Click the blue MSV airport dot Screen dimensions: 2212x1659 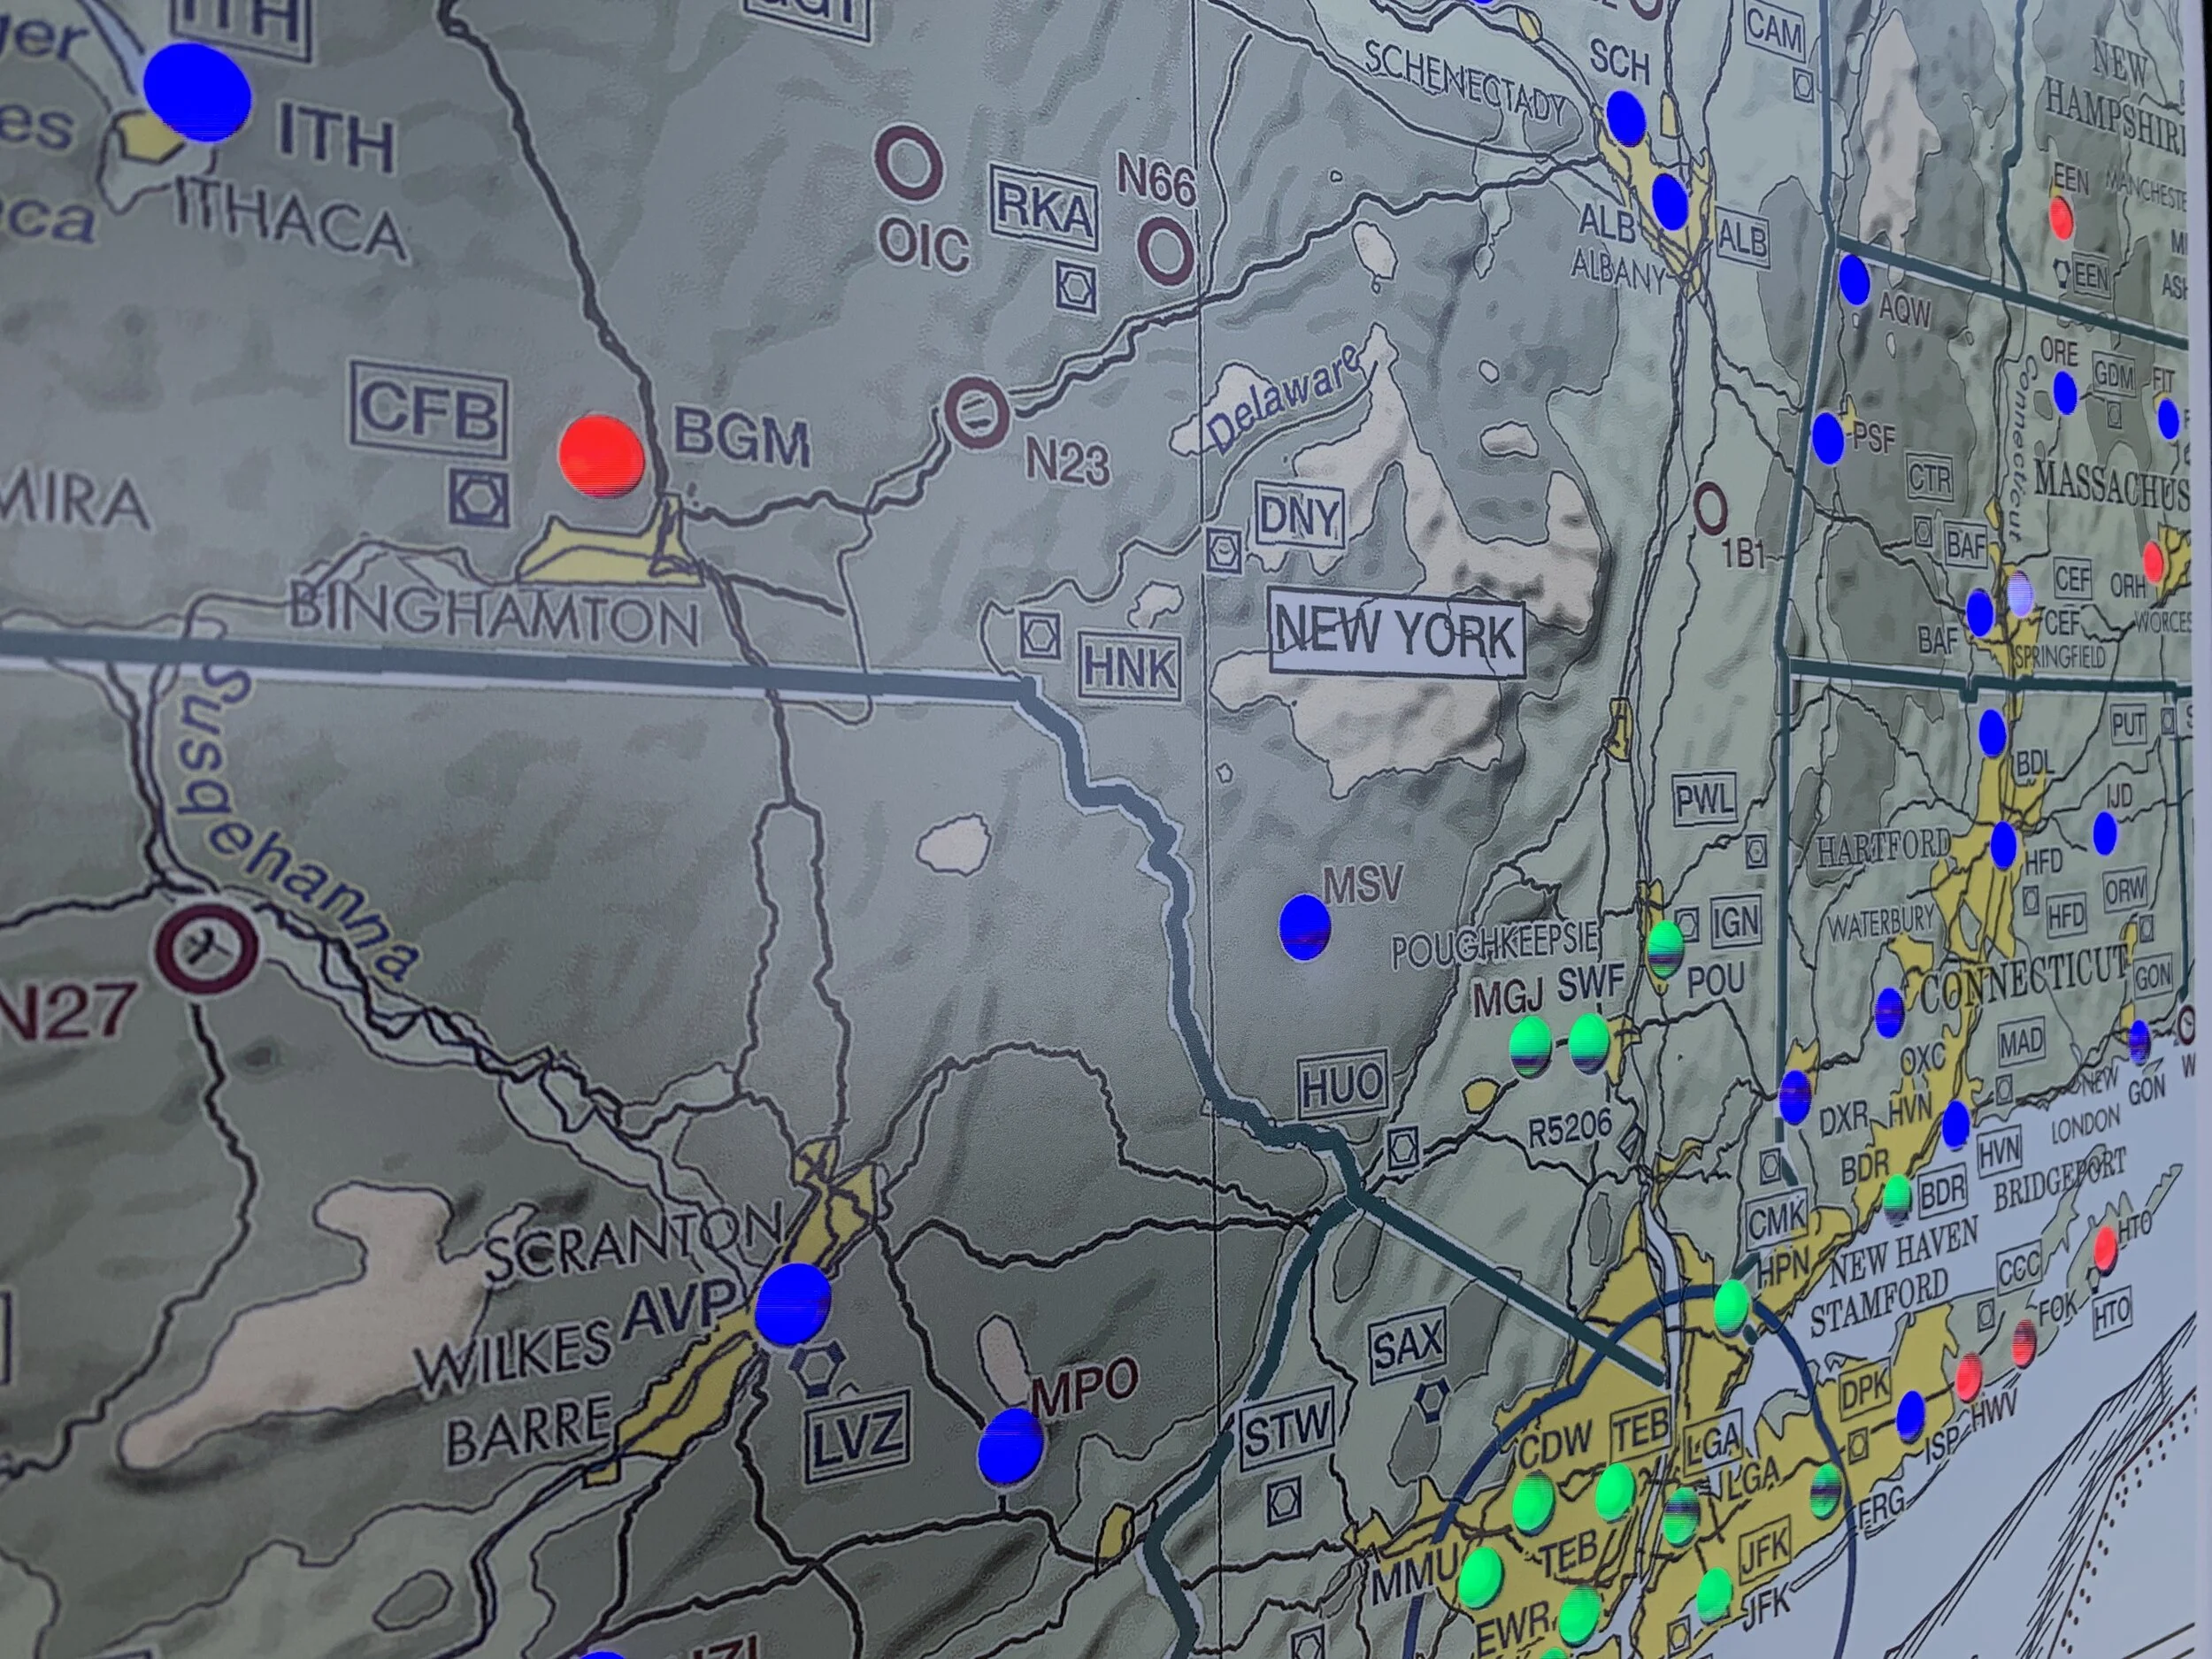(1305, 927)
